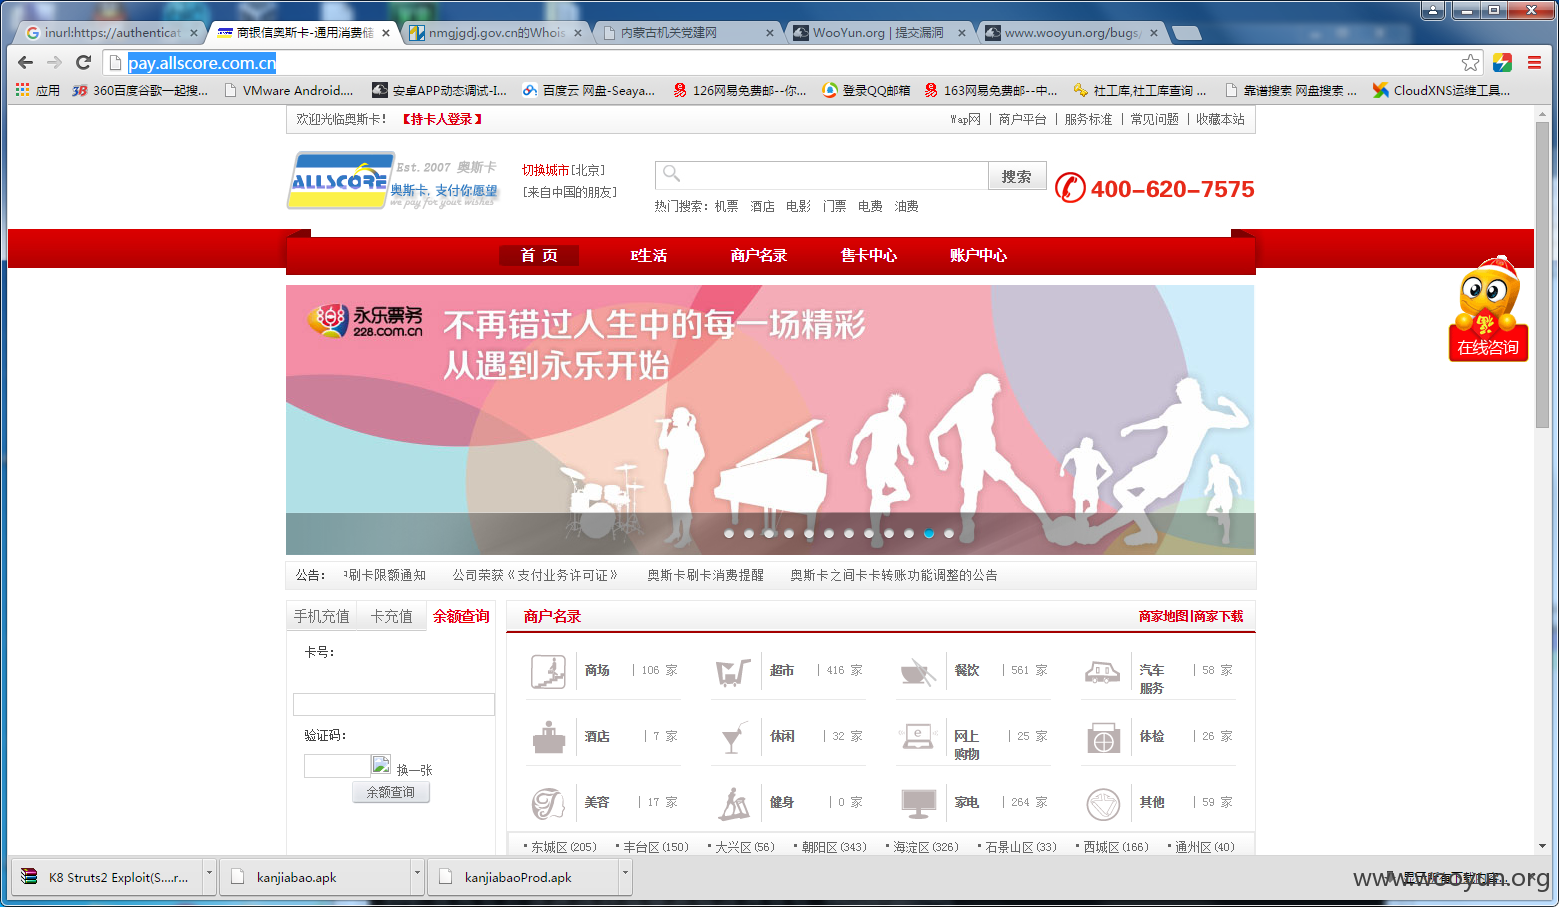Open the 餐饮 dining category icon

click(x=917, y=671)
